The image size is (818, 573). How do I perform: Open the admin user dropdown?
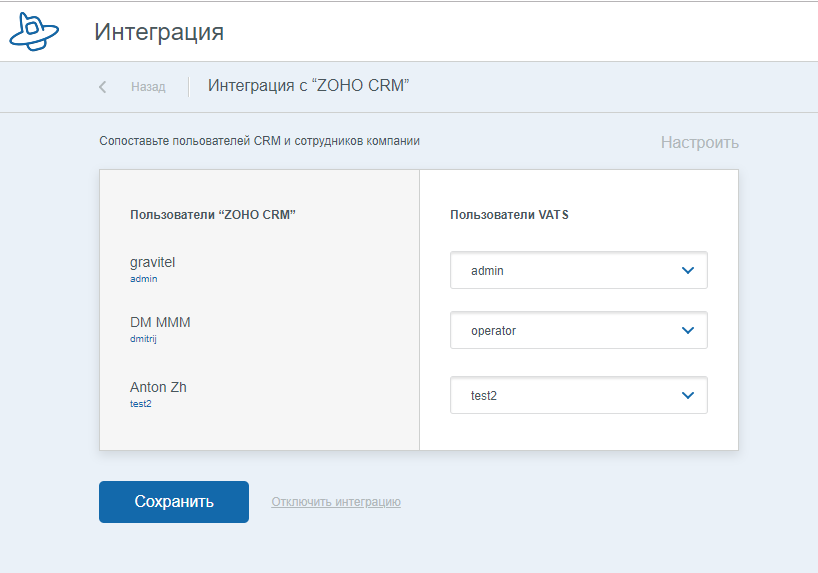pyautogui.click(x=579, y=270)
